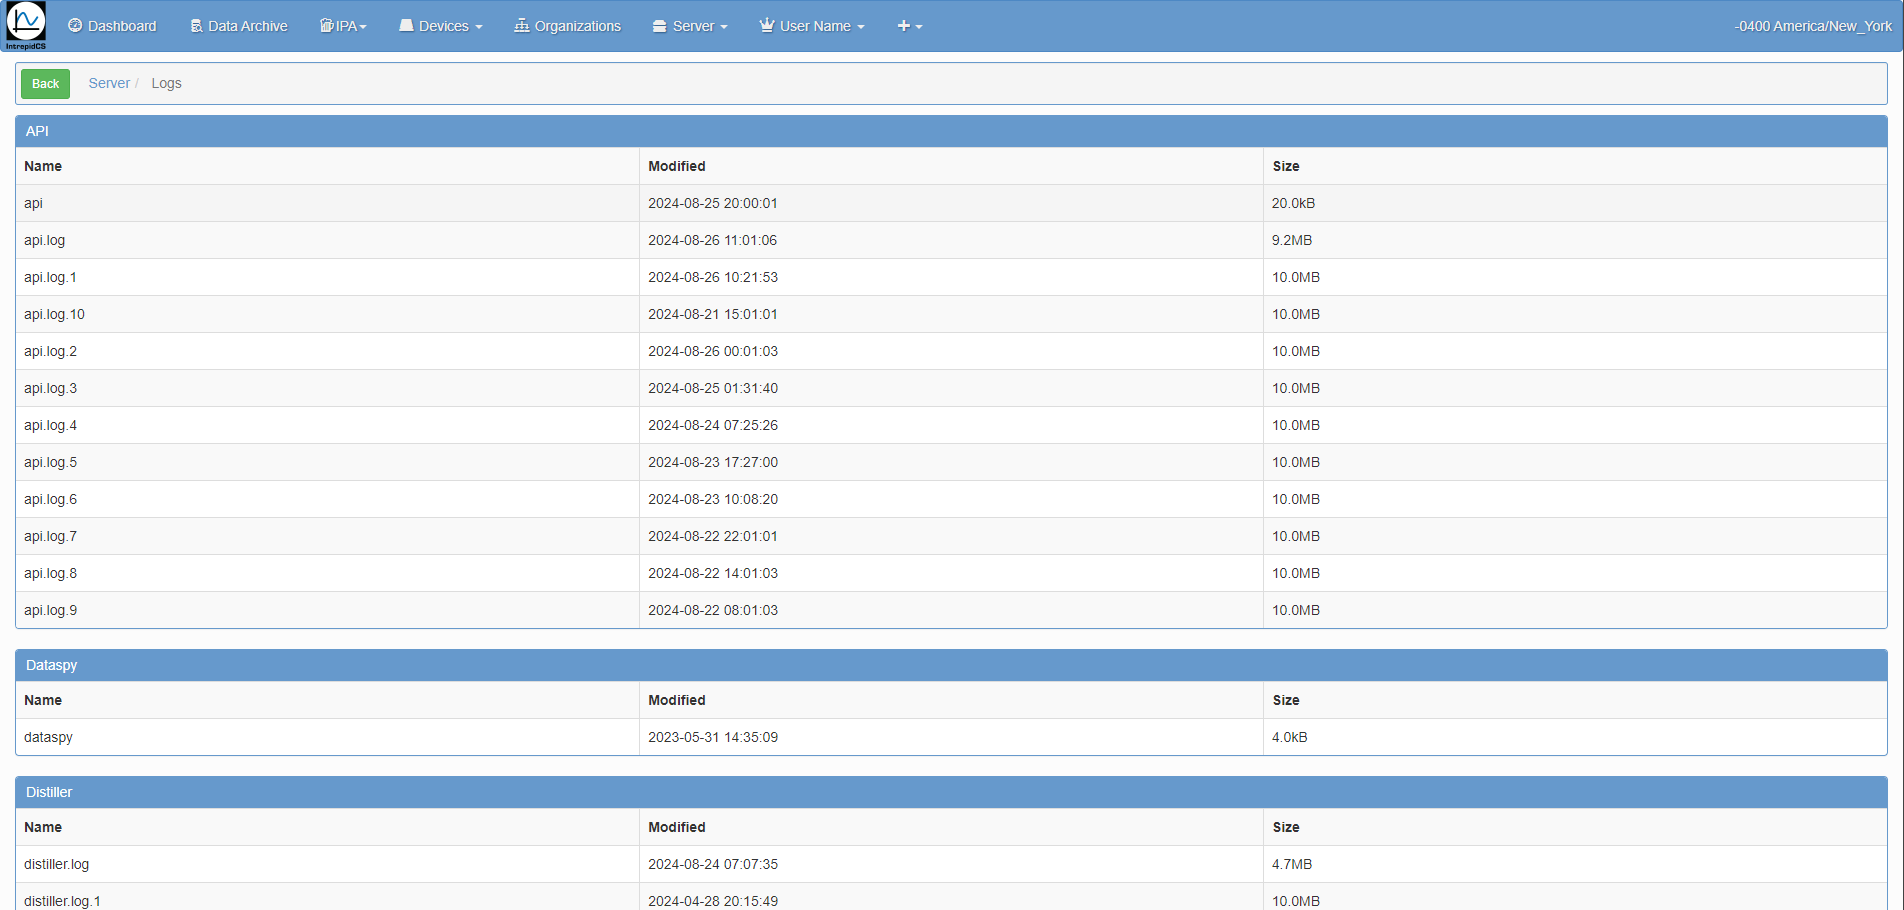1904x910 pixels.
Task: Click the Logs breadcrumb text
Action: coord(166,83)
